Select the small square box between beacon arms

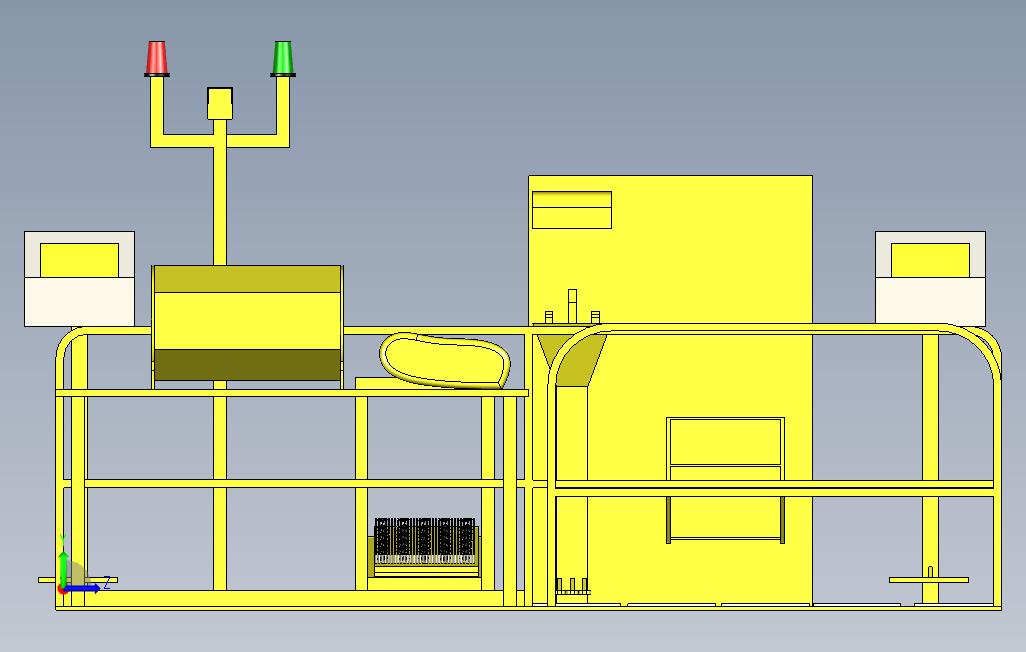tap(220, 104)
